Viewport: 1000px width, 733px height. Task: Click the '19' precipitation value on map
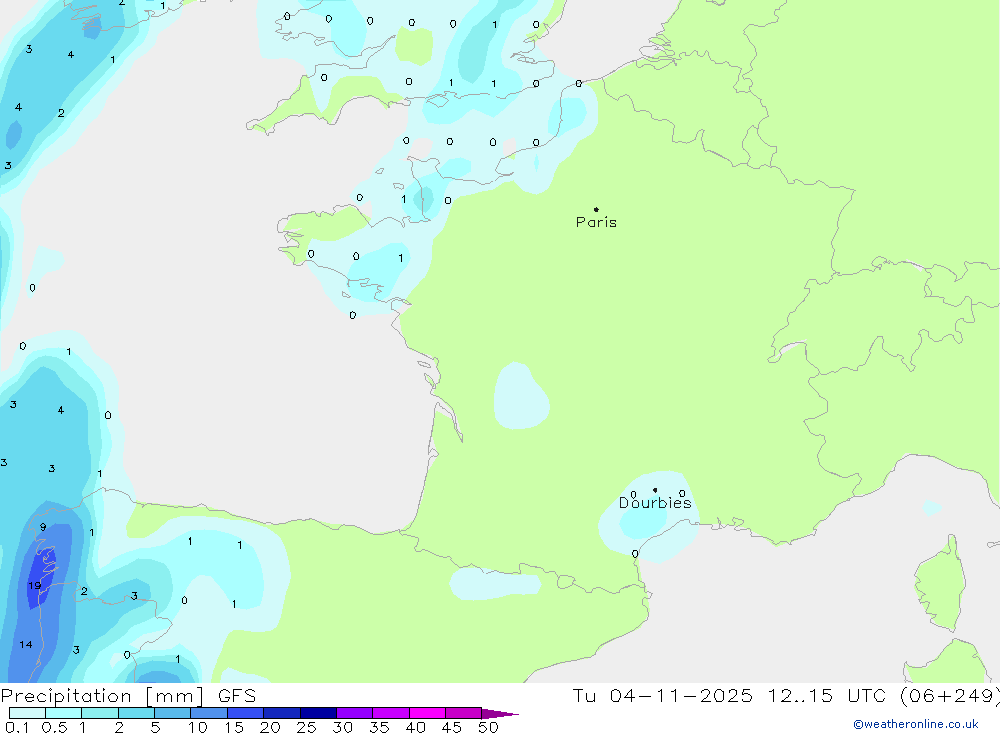click(x=34, y=586)
